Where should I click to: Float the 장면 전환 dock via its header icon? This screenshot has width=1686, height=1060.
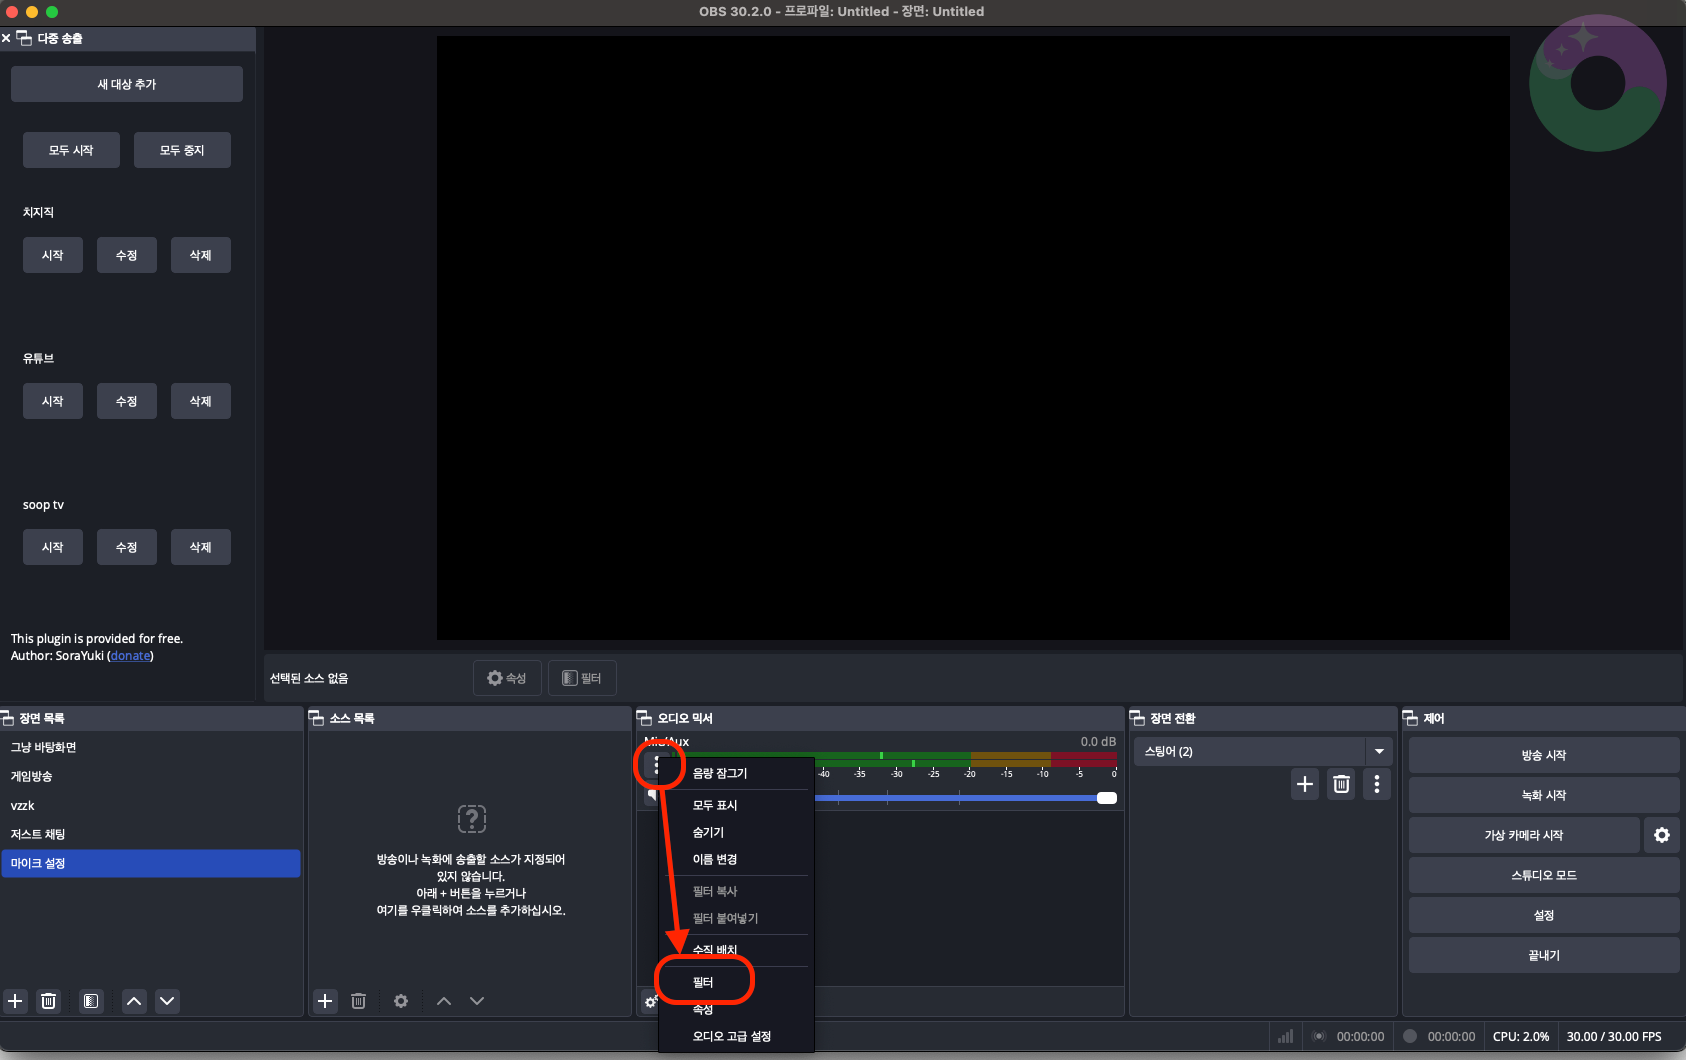pos(1137,718)
